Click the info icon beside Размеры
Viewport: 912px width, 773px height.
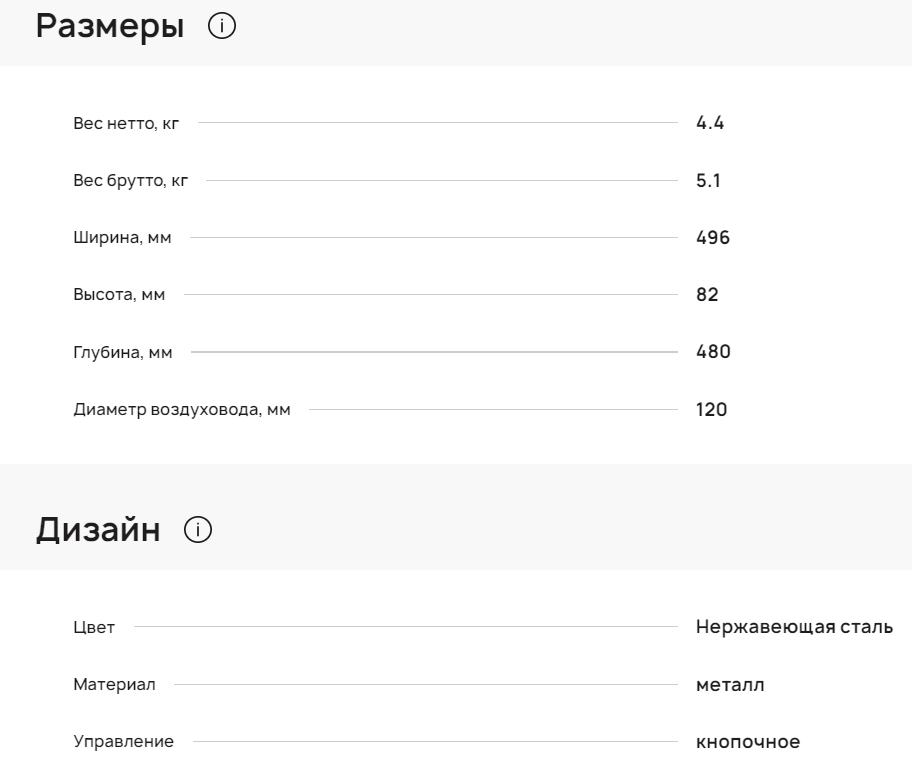click(x=221, y=28)
